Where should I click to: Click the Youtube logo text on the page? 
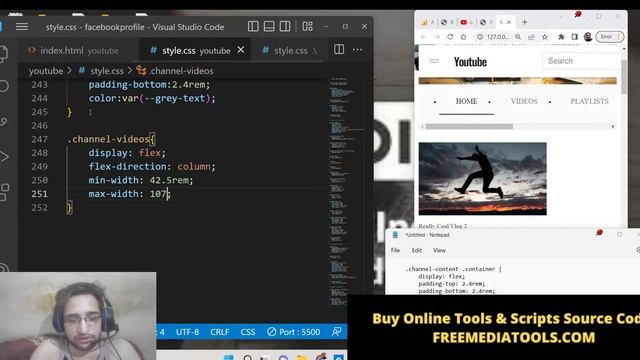coord(470,62)
